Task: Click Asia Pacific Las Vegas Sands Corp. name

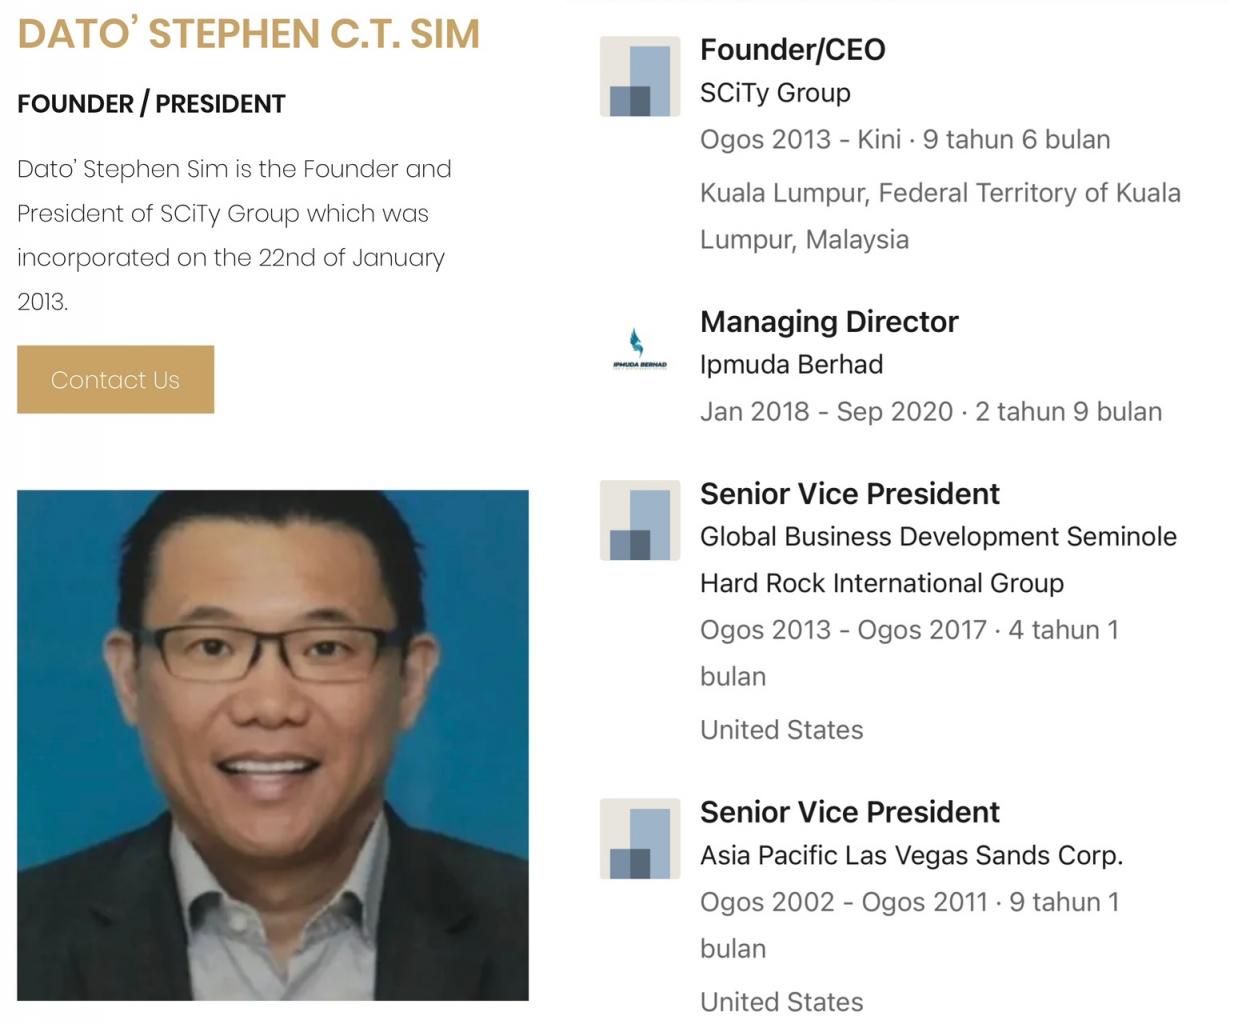Action: tap(911, 856)
